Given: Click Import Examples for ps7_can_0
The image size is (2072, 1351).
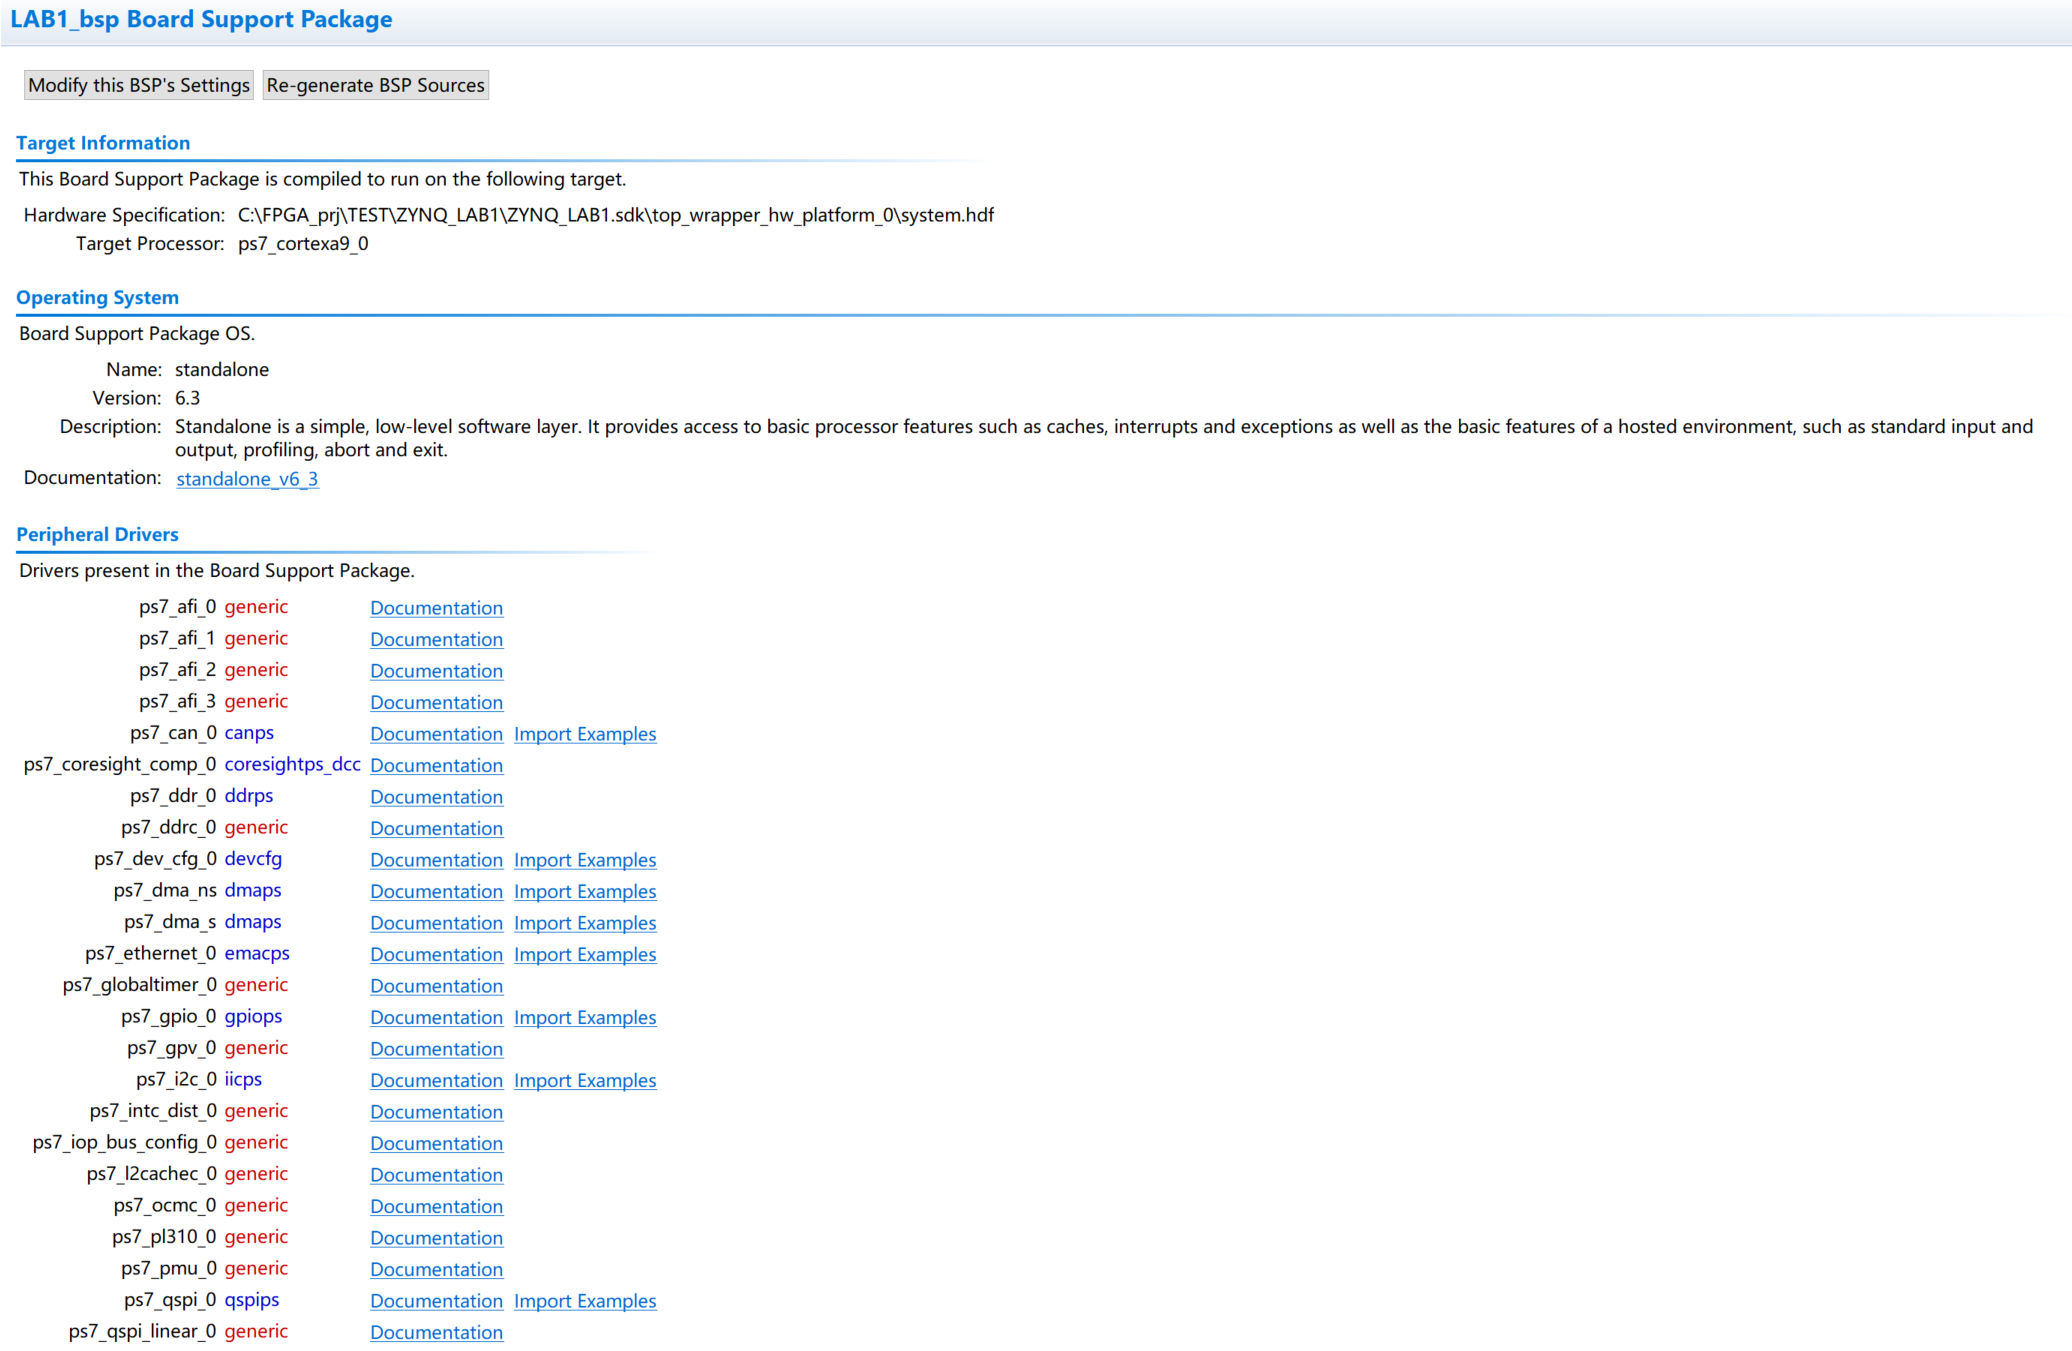Looking at the screenshot, I should click(585, 734).
